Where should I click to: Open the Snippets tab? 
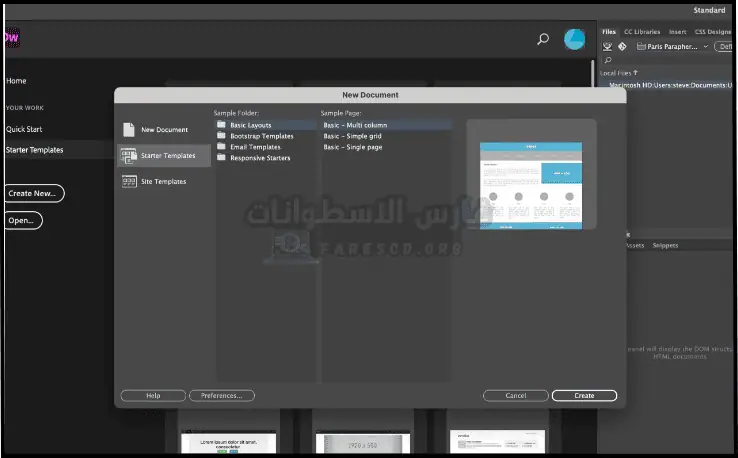(665, 244)
